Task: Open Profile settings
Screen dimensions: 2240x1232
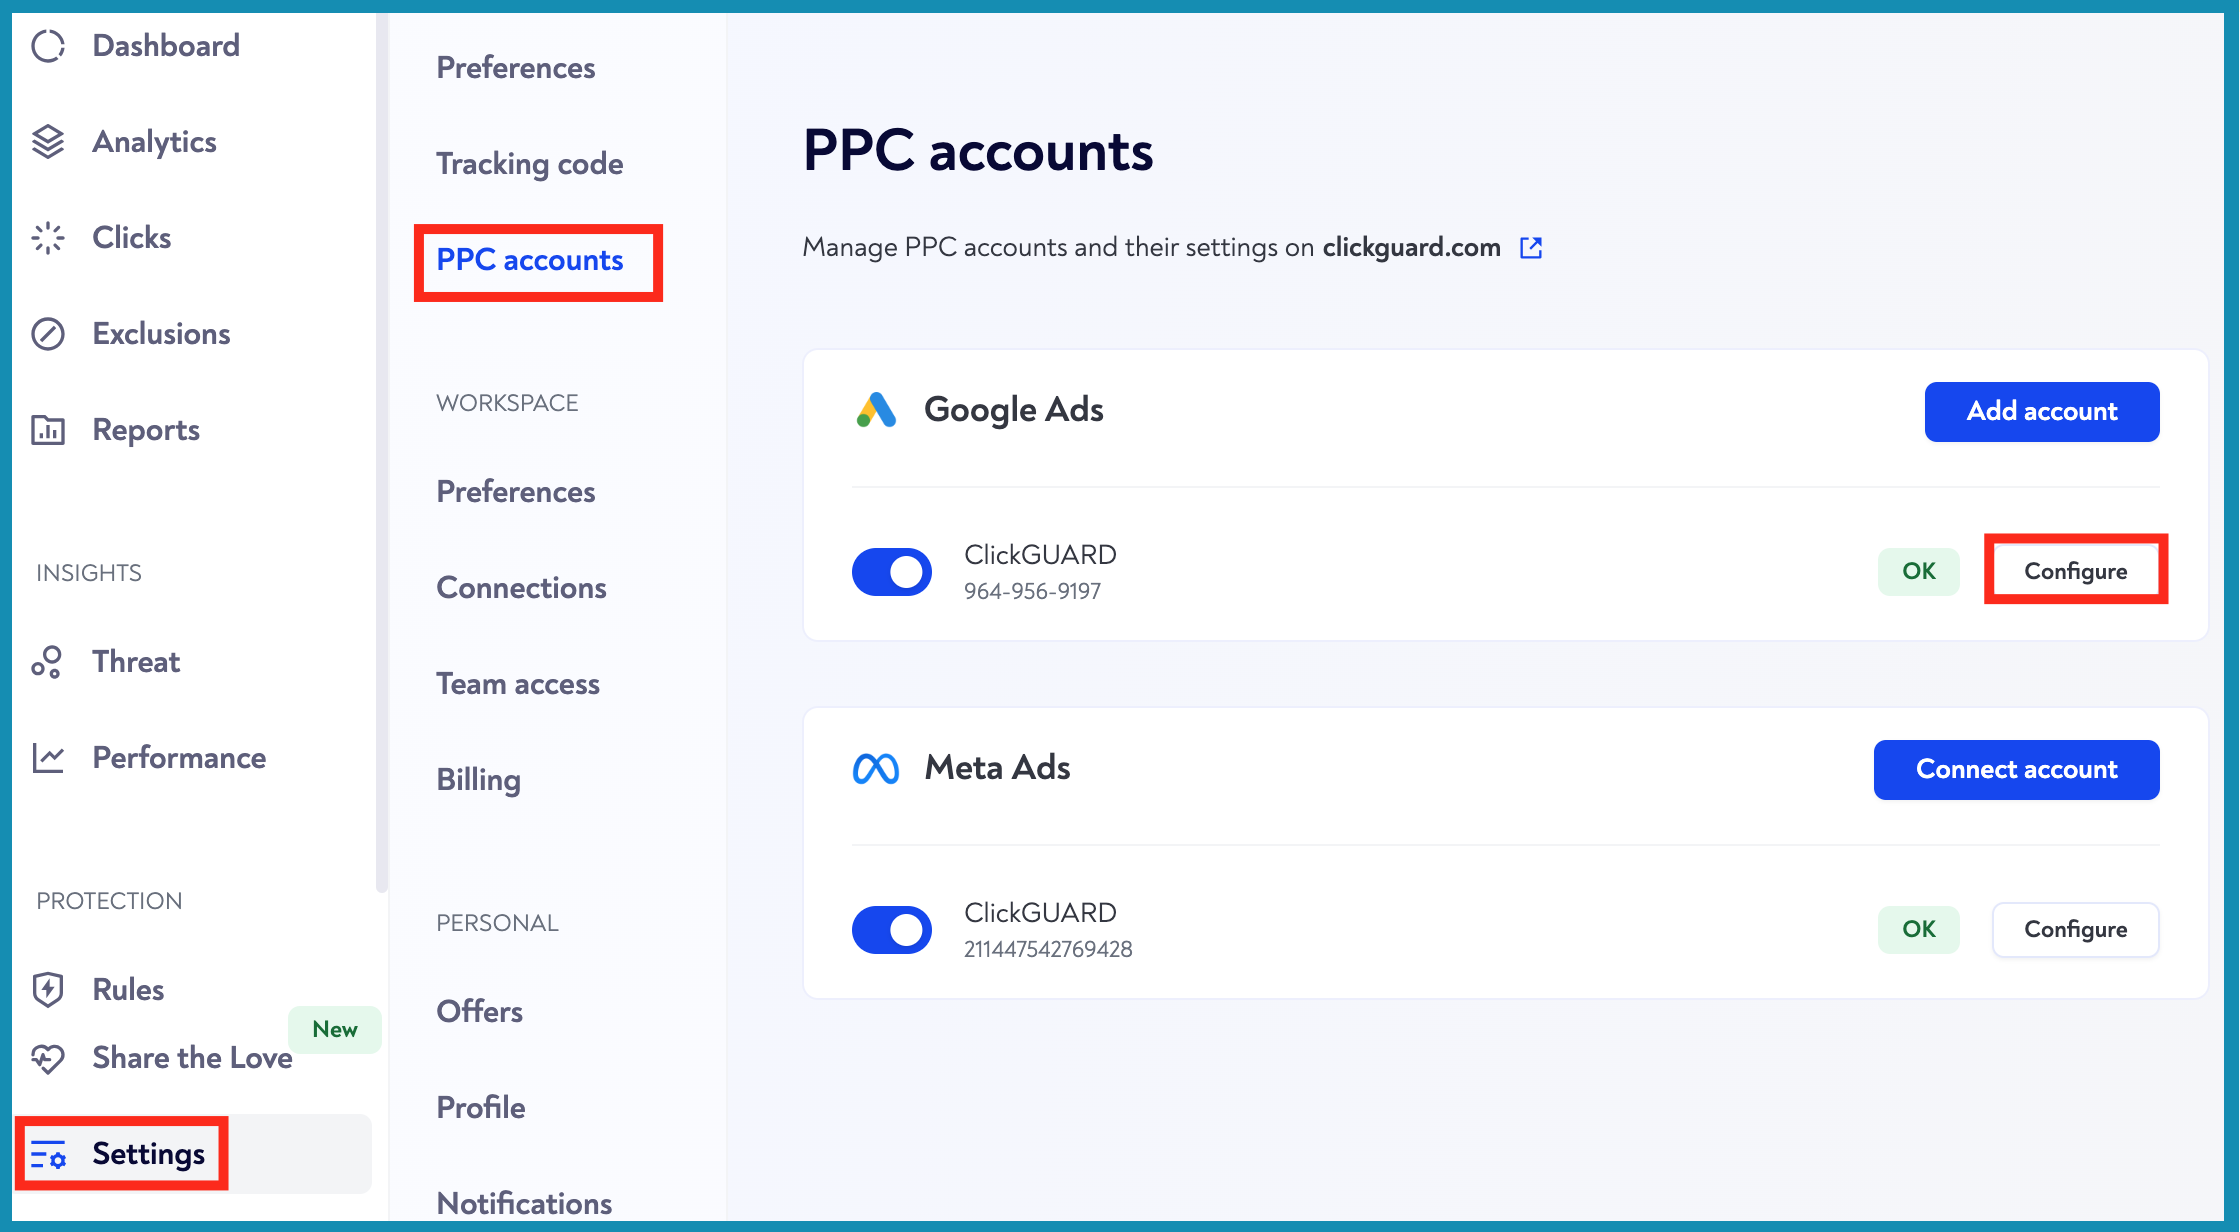Action: (480, 1108)
